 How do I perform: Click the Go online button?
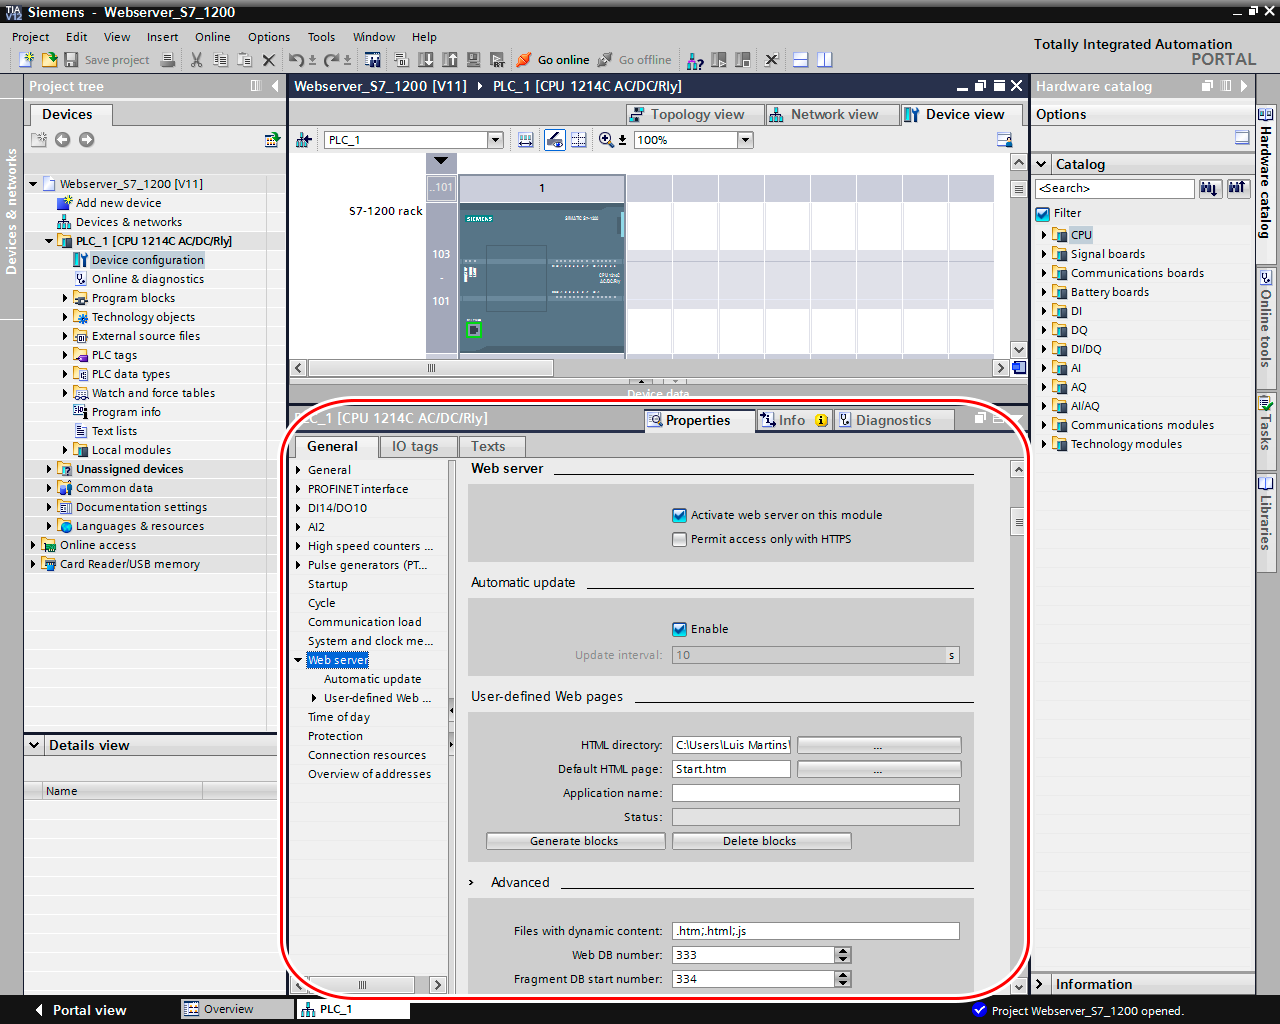tap(552, 60)
